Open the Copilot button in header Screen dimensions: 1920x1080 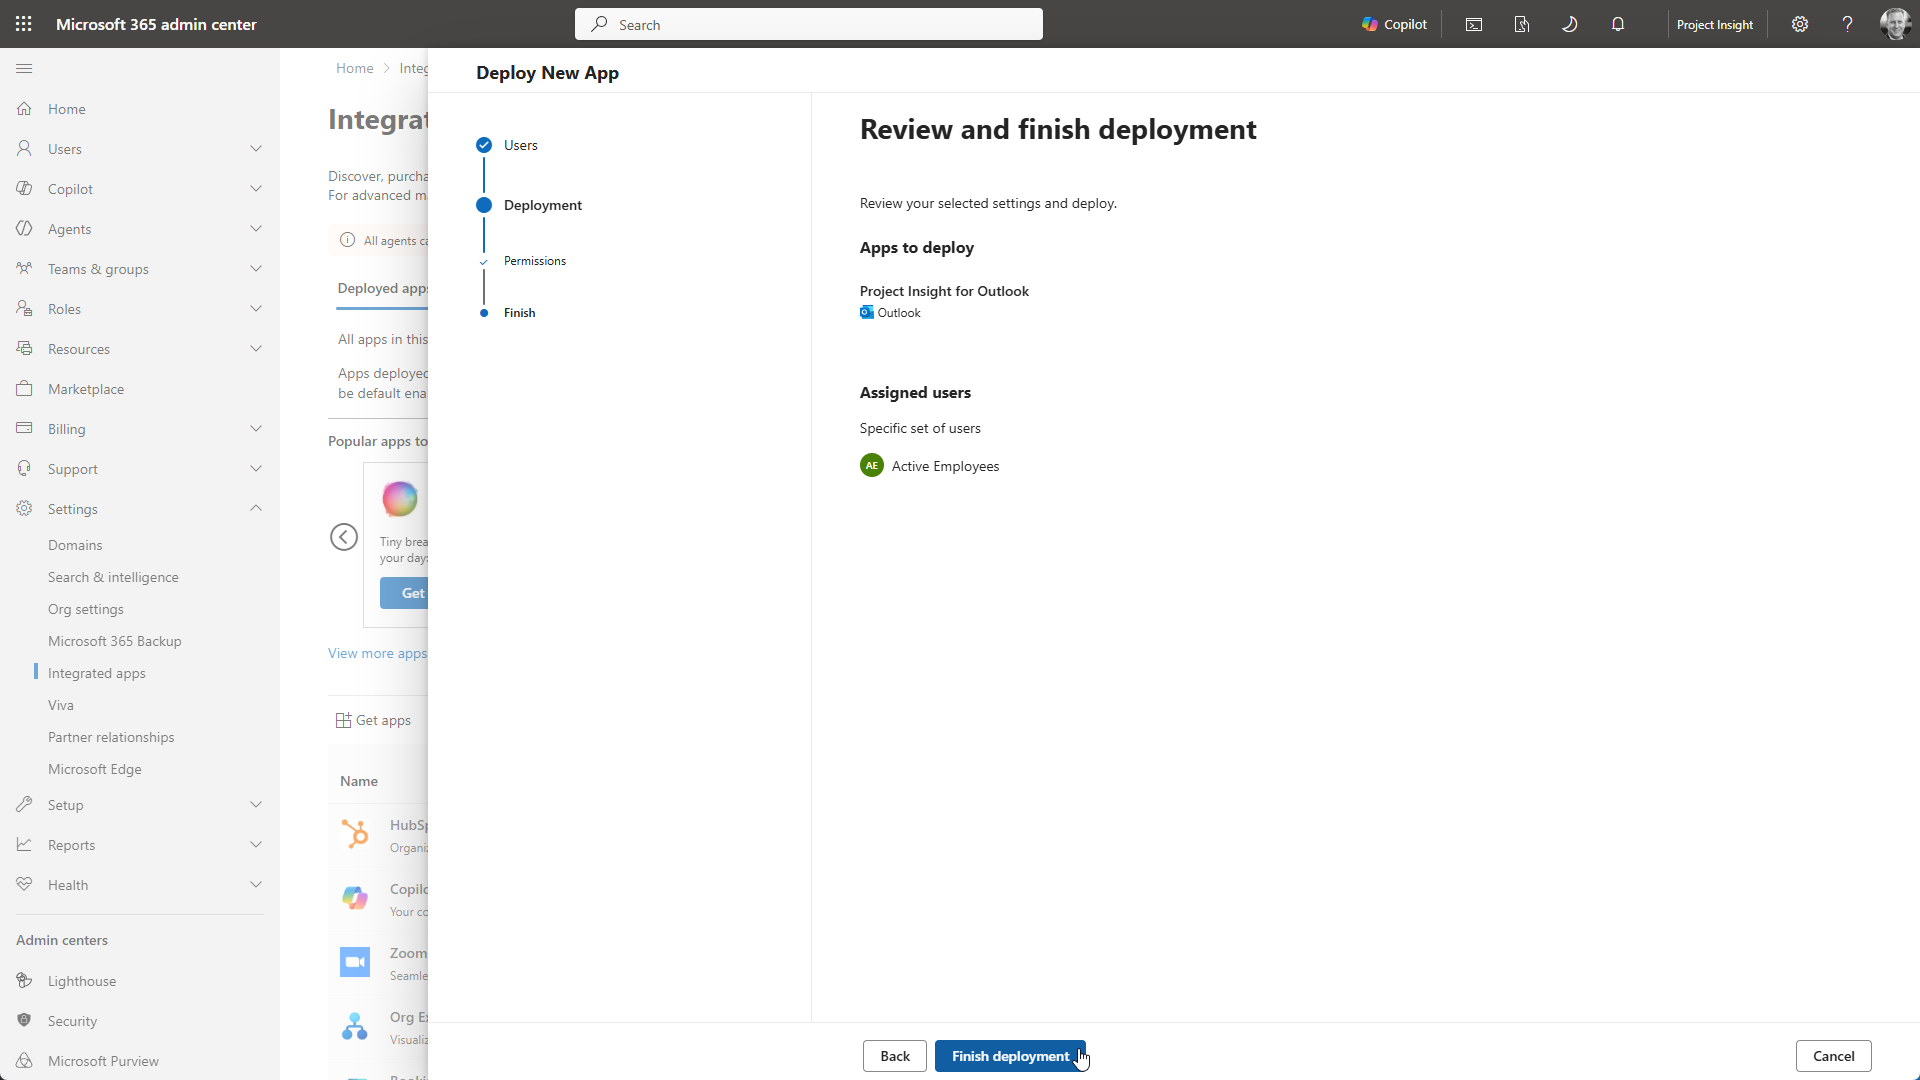pos(1394,24)
